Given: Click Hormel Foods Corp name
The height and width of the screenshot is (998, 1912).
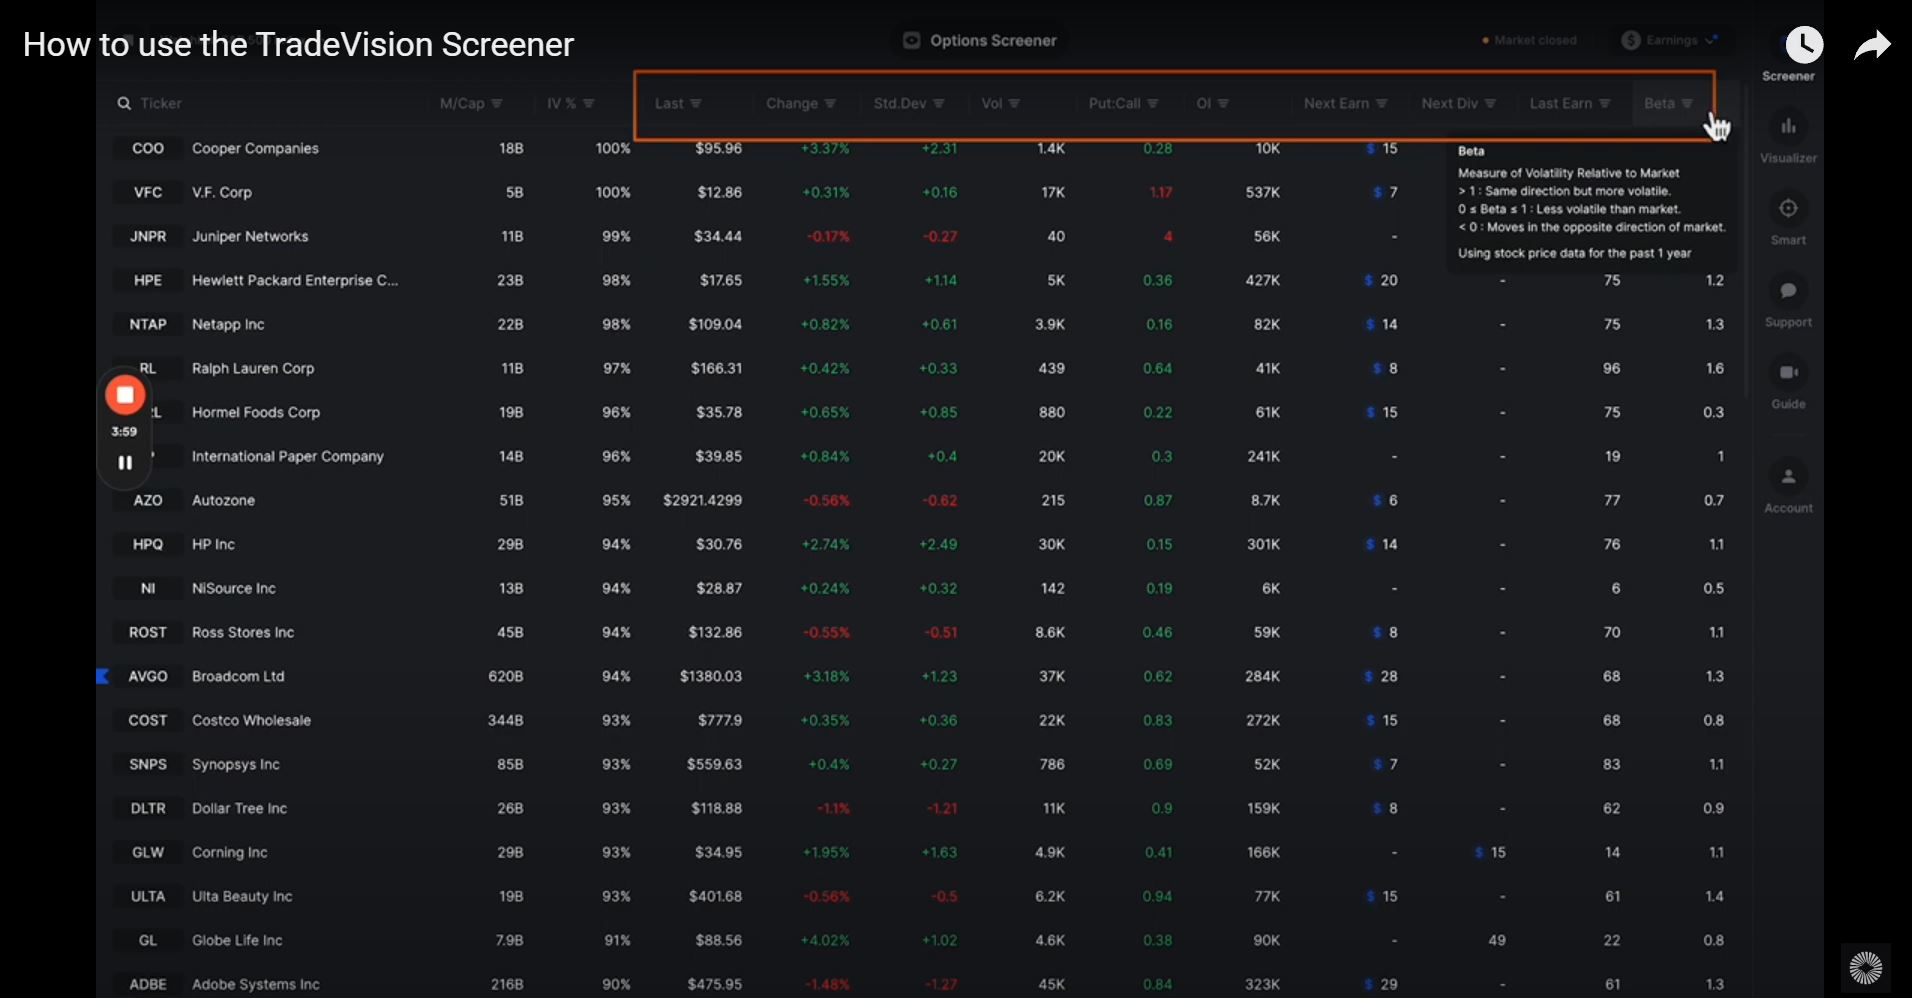Looking at the screenshot, I should pyautogui.click(x=256, y=412).
